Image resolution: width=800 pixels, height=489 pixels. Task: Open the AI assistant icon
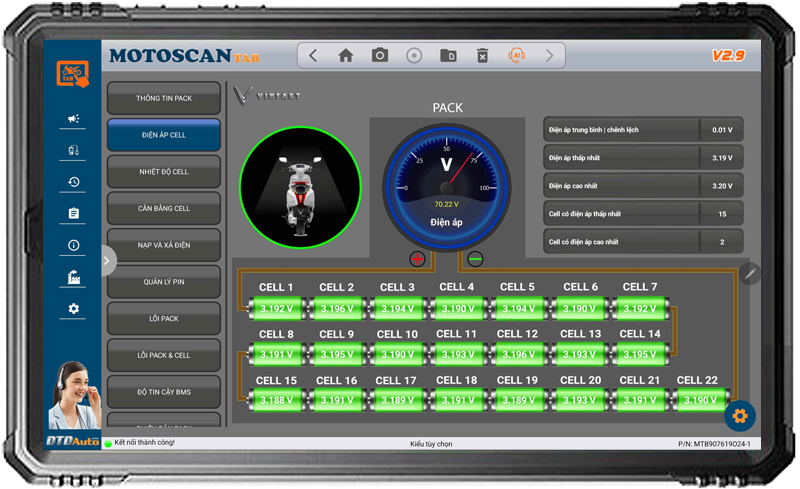[x=516, y=55]
